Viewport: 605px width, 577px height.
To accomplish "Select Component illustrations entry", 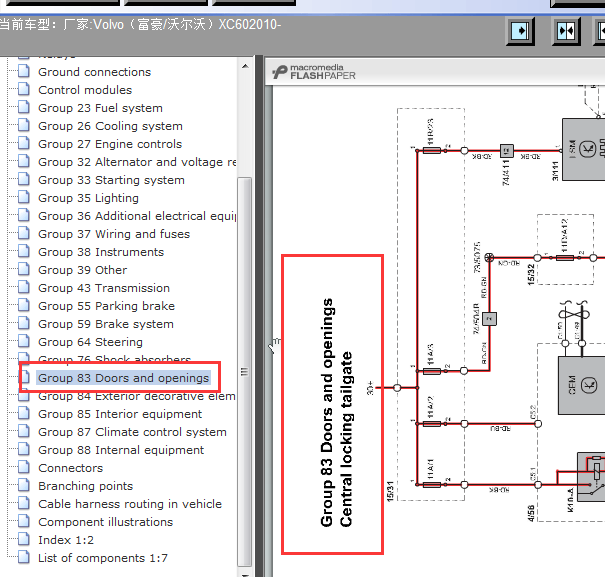I will point(105,522).
